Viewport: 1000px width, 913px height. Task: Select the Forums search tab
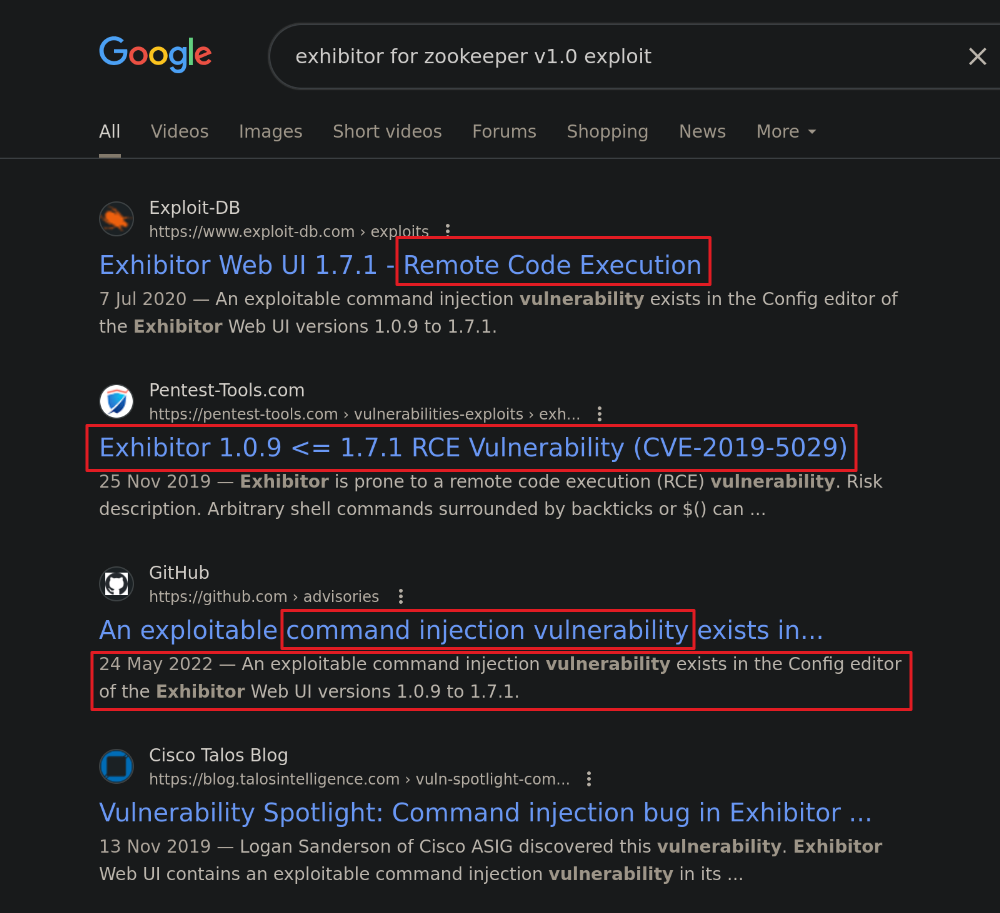tap(504, 132)
